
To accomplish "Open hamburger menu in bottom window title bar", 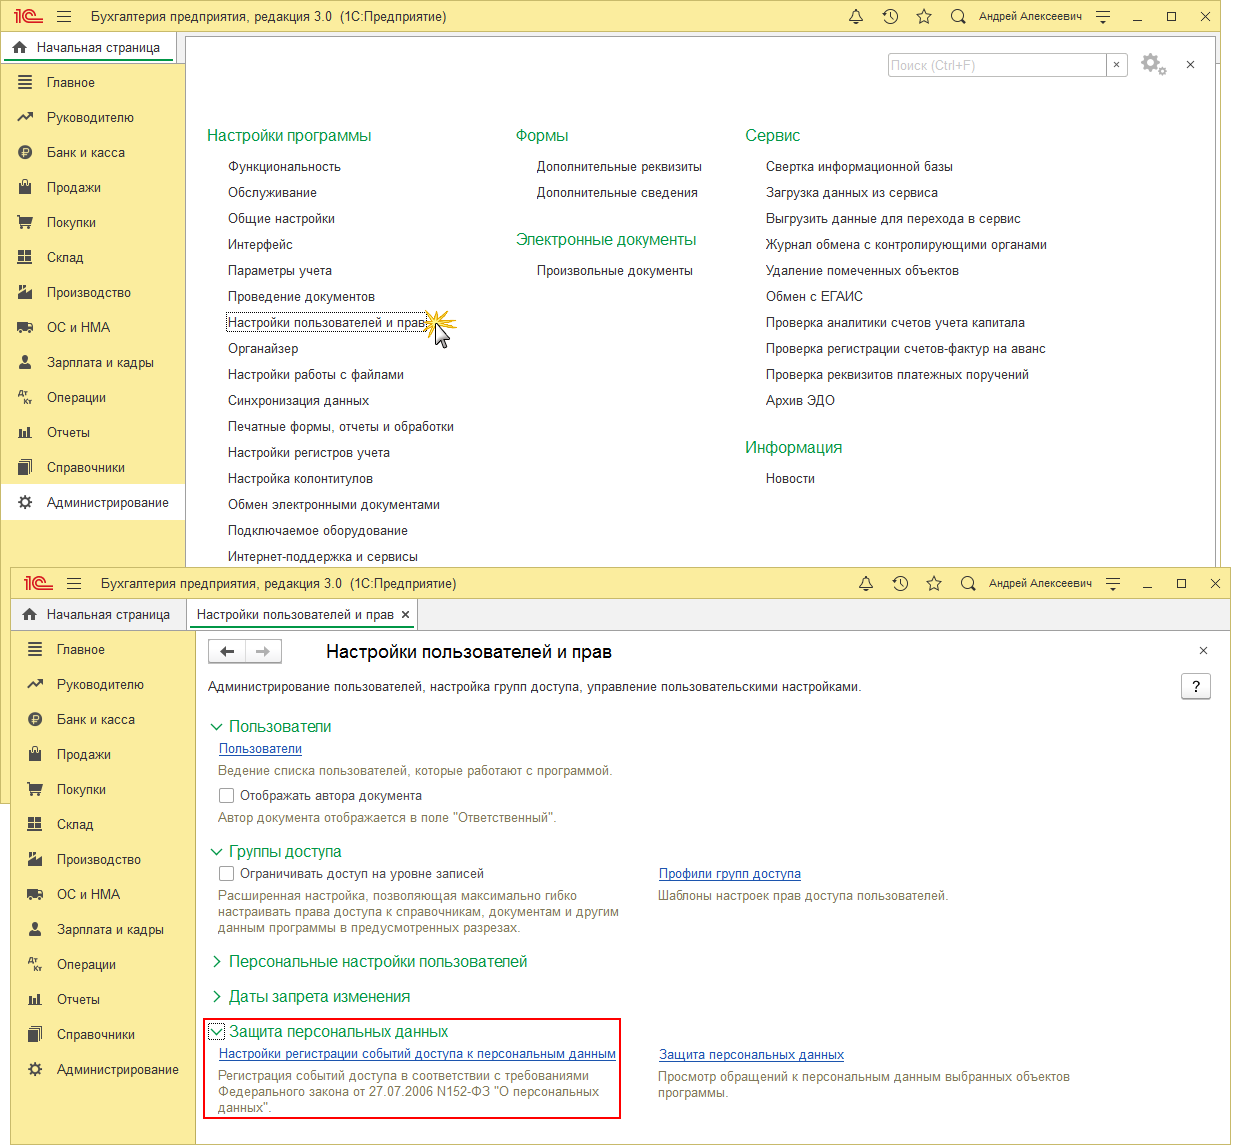I will pos(74,584).
